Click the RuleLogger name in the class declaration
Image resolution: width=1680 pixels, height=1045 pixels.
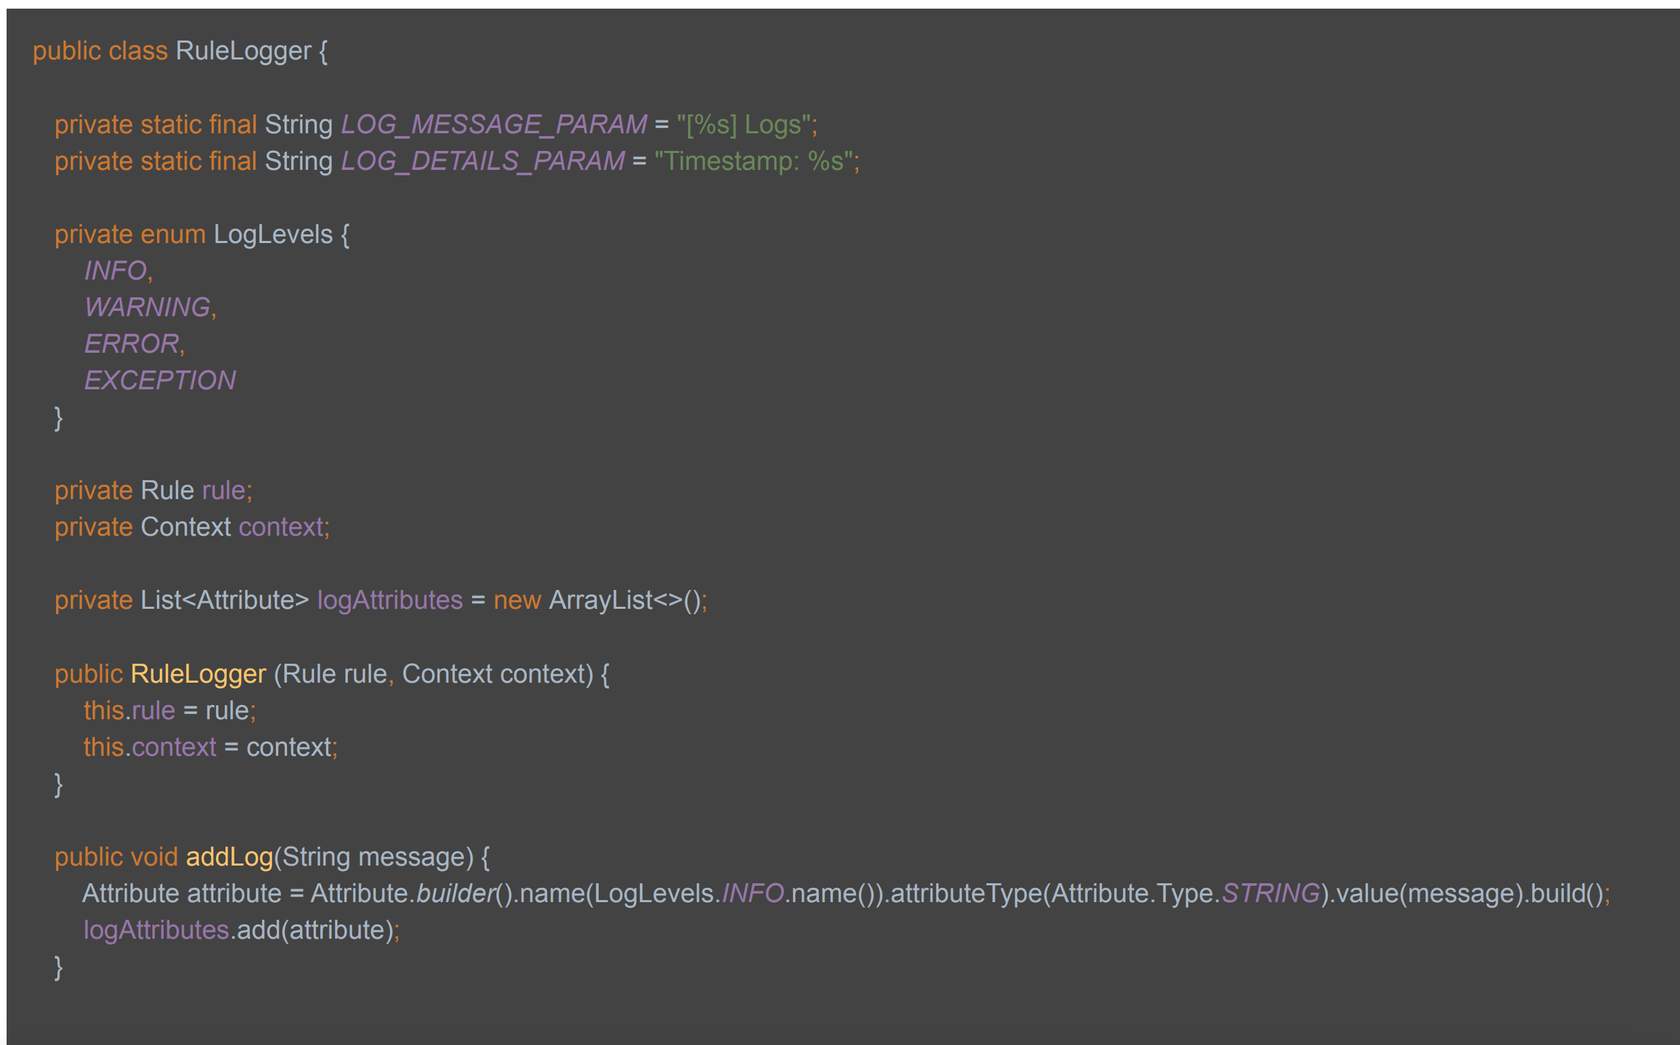(x=243, y=51)
